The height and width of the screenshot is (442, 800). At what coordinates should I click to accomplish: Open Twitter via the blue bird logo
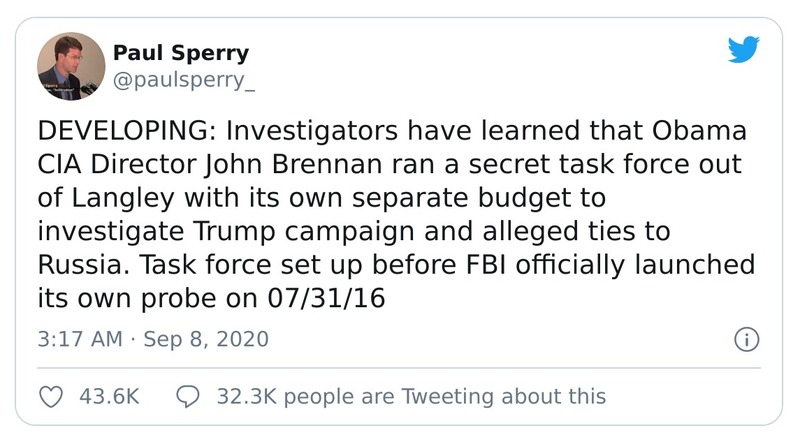744,52
